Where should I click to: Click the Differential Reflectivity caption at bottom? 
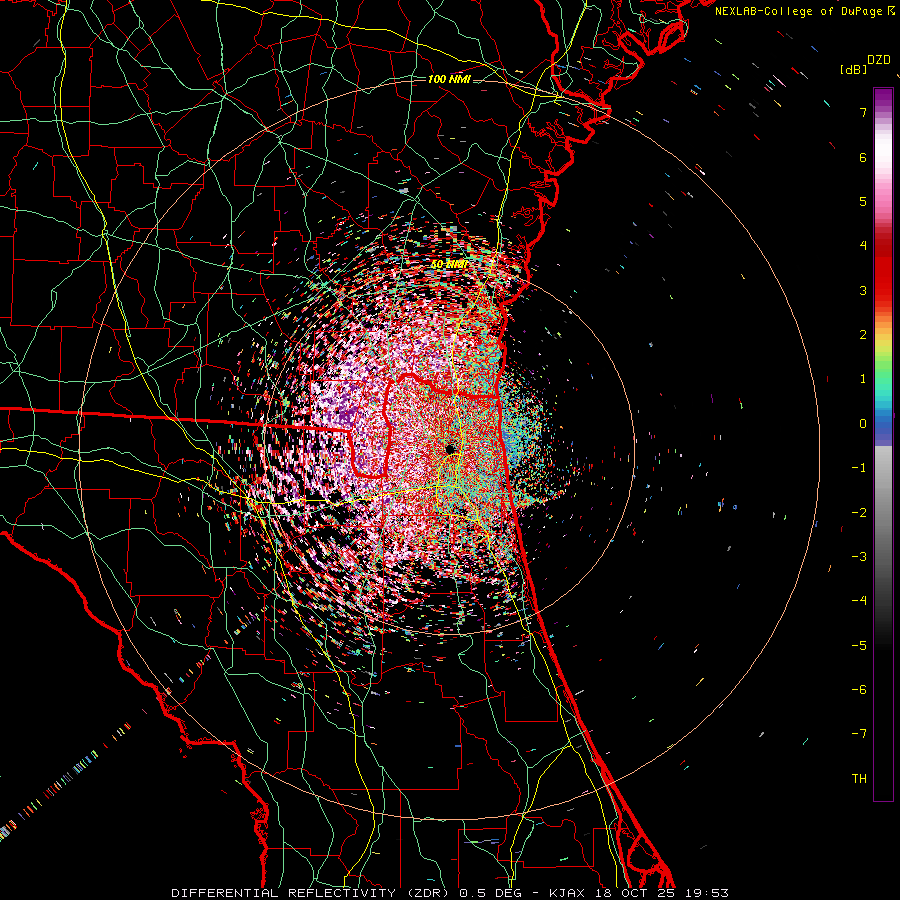tap(450, 893)
